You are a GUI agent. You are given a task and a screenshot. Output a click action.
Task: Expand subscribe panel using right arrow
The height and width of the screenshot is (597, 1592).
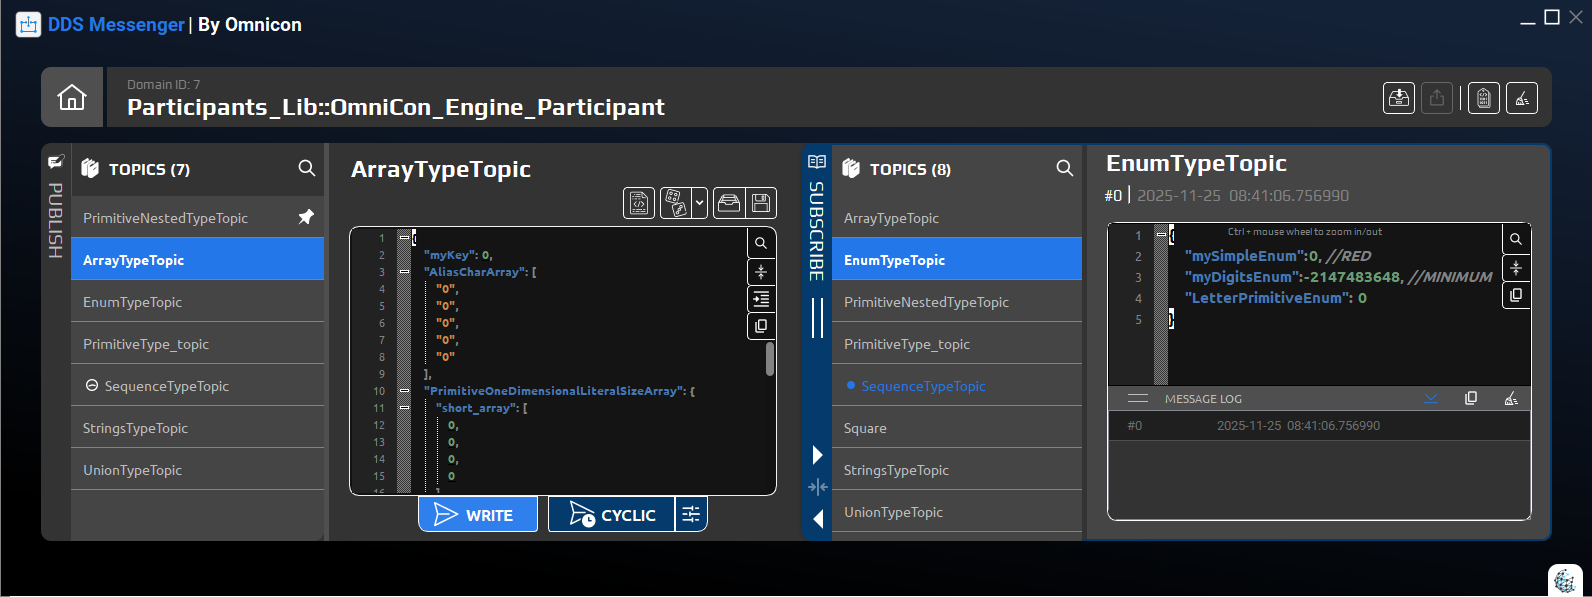click(x=818, y=455)
